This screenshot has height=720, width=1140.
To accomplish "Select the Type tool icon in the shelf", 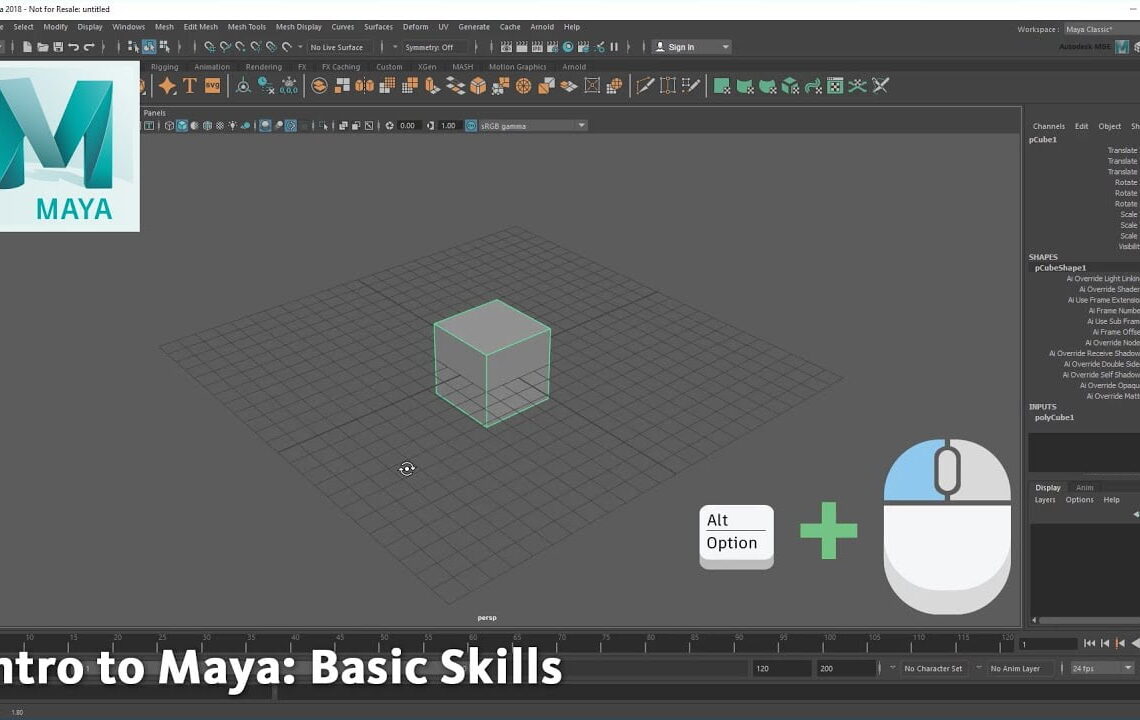I will click(189, 85).
